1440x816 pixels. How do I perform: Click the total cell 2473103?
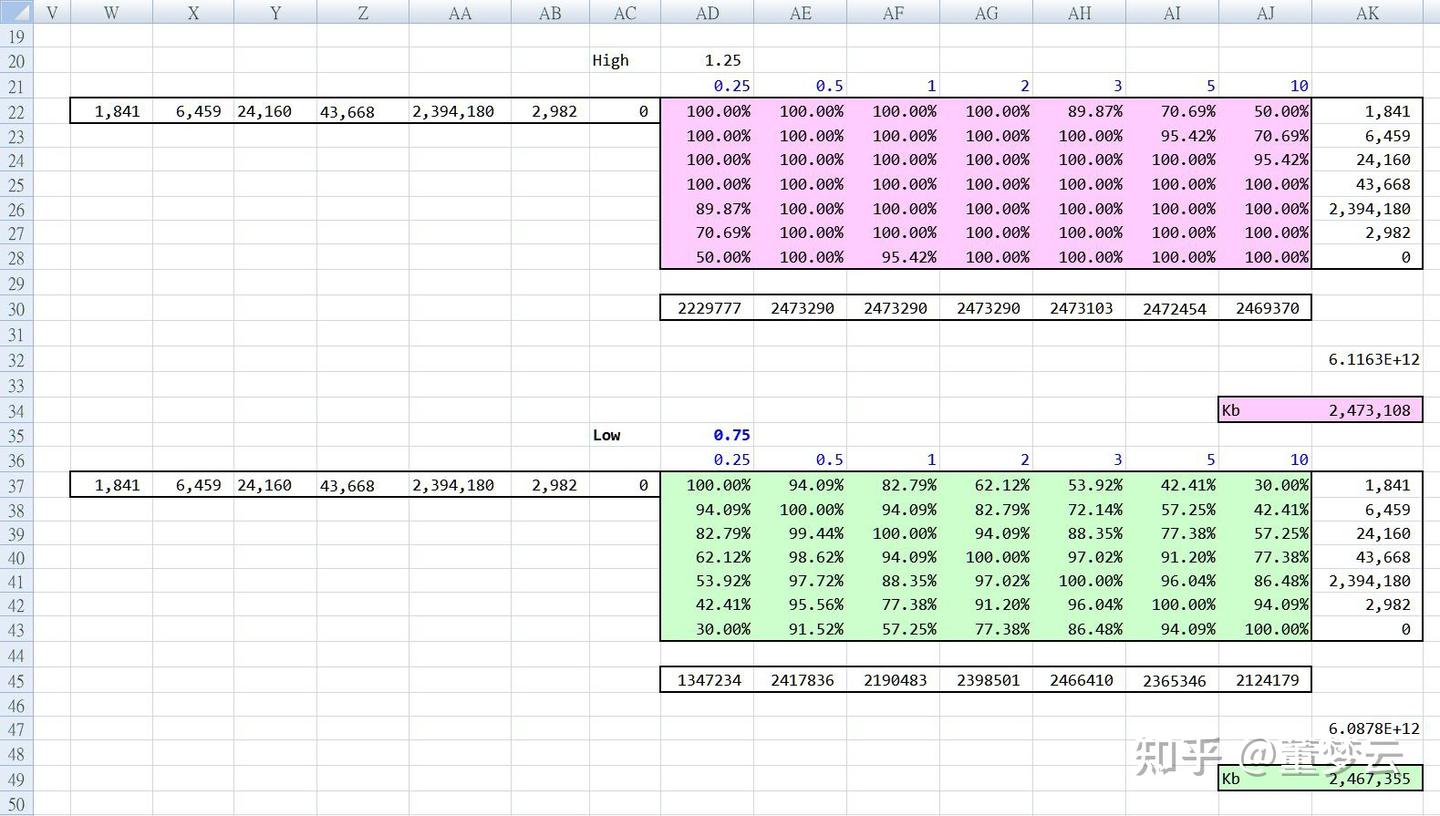1079,308
